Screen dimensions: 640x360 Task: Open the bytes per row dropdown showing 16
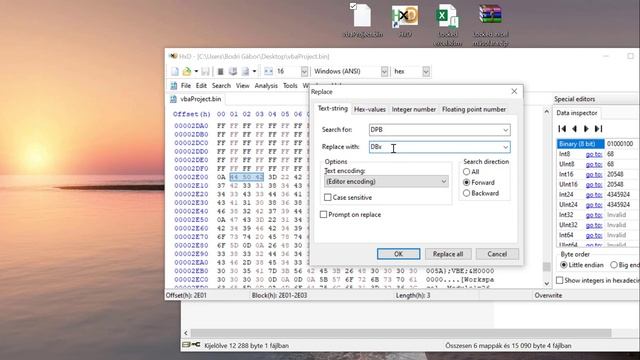[304, 71]
